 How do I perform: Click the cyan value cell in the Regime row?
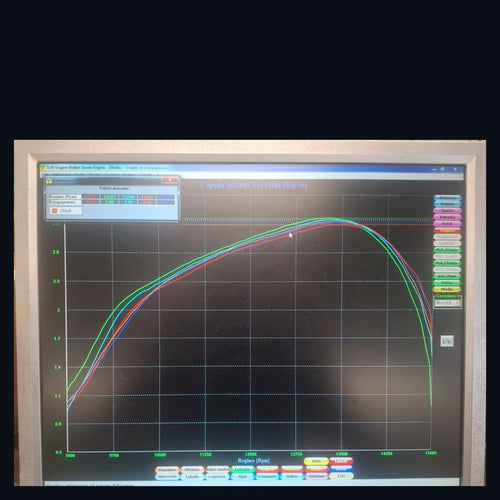(129, 197)
